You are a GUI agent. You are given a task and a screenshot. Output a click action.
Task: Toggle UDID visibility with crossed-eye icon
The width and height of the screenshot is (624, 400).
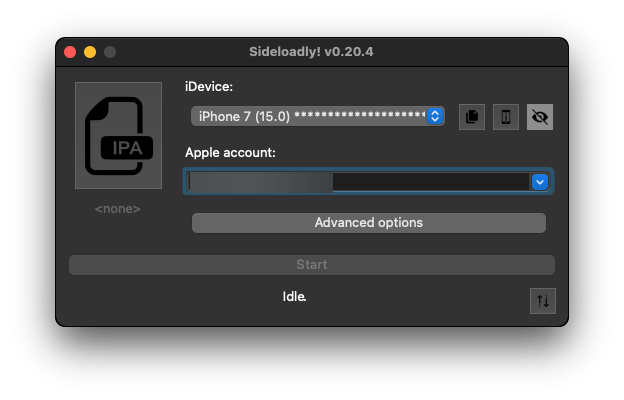point(540,117)
